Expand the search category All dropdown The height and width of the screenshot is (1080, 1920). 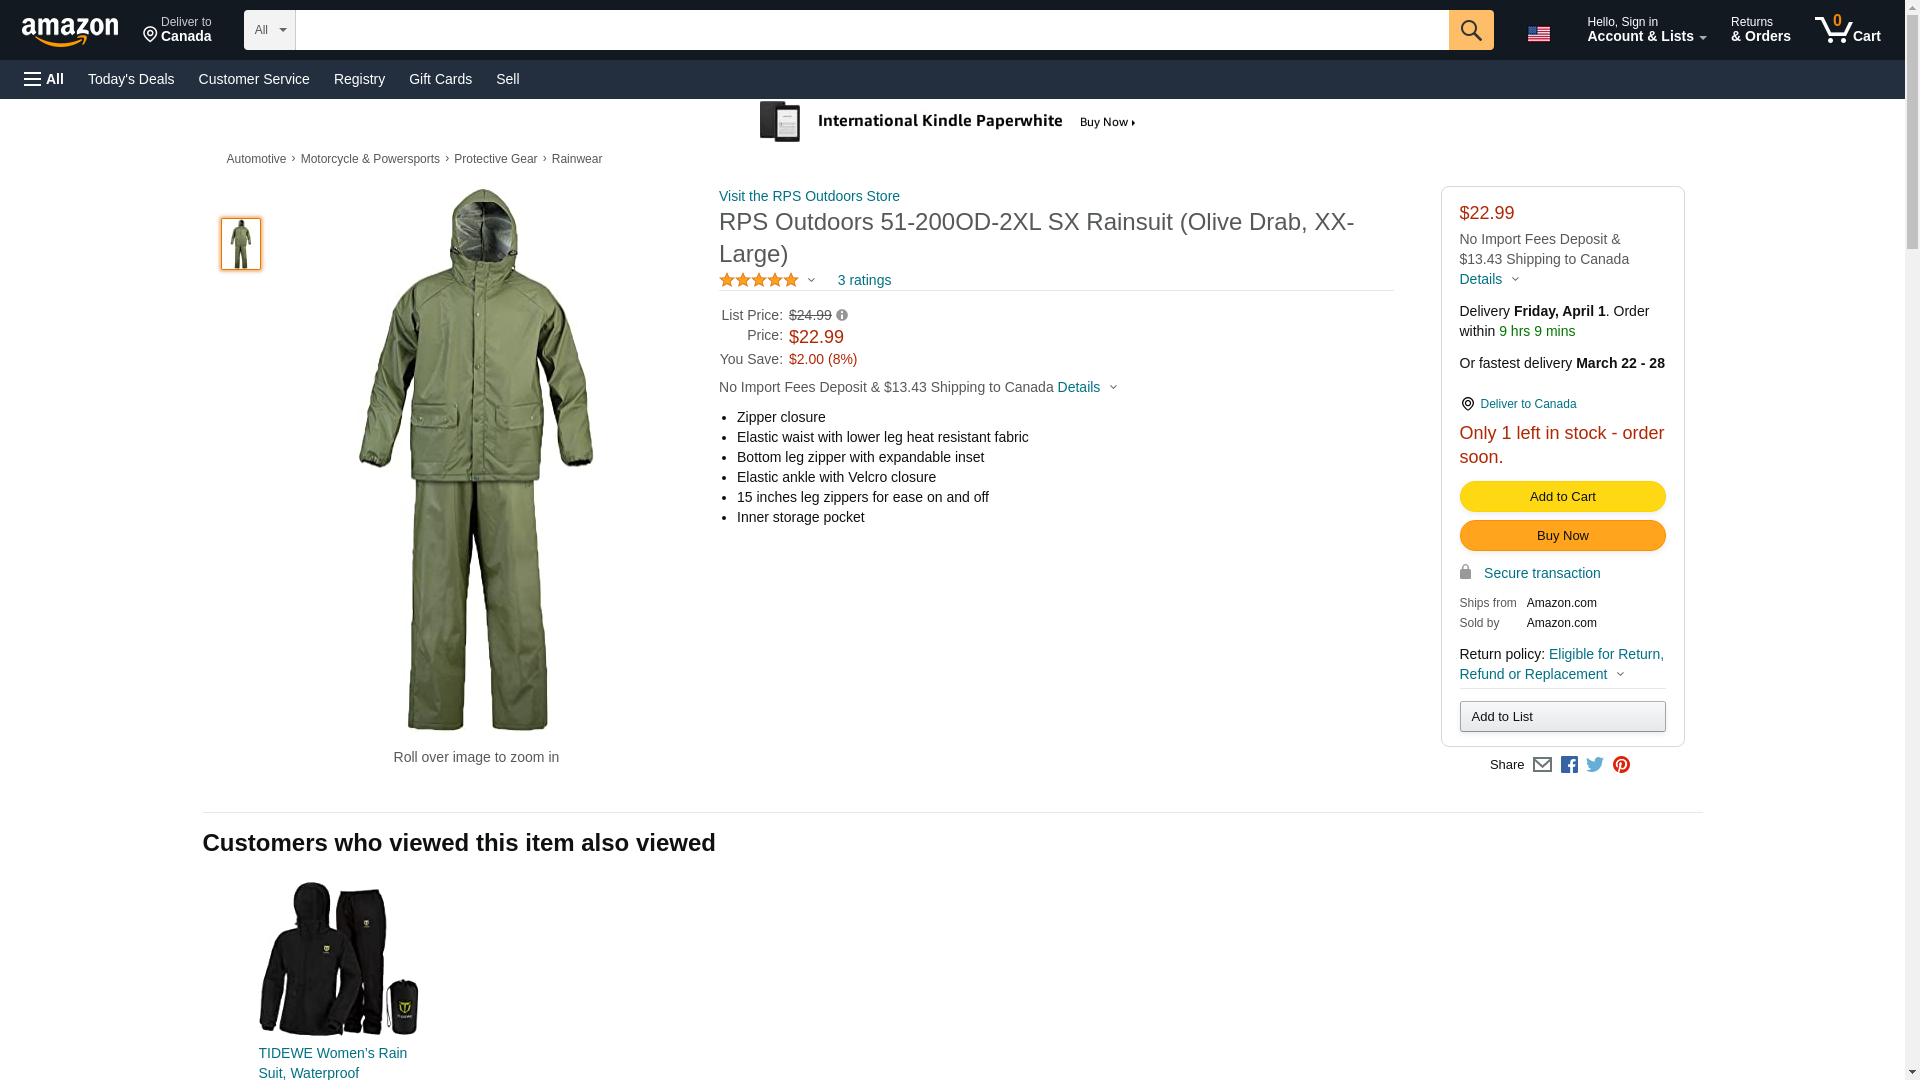click(x=269, y=30)
